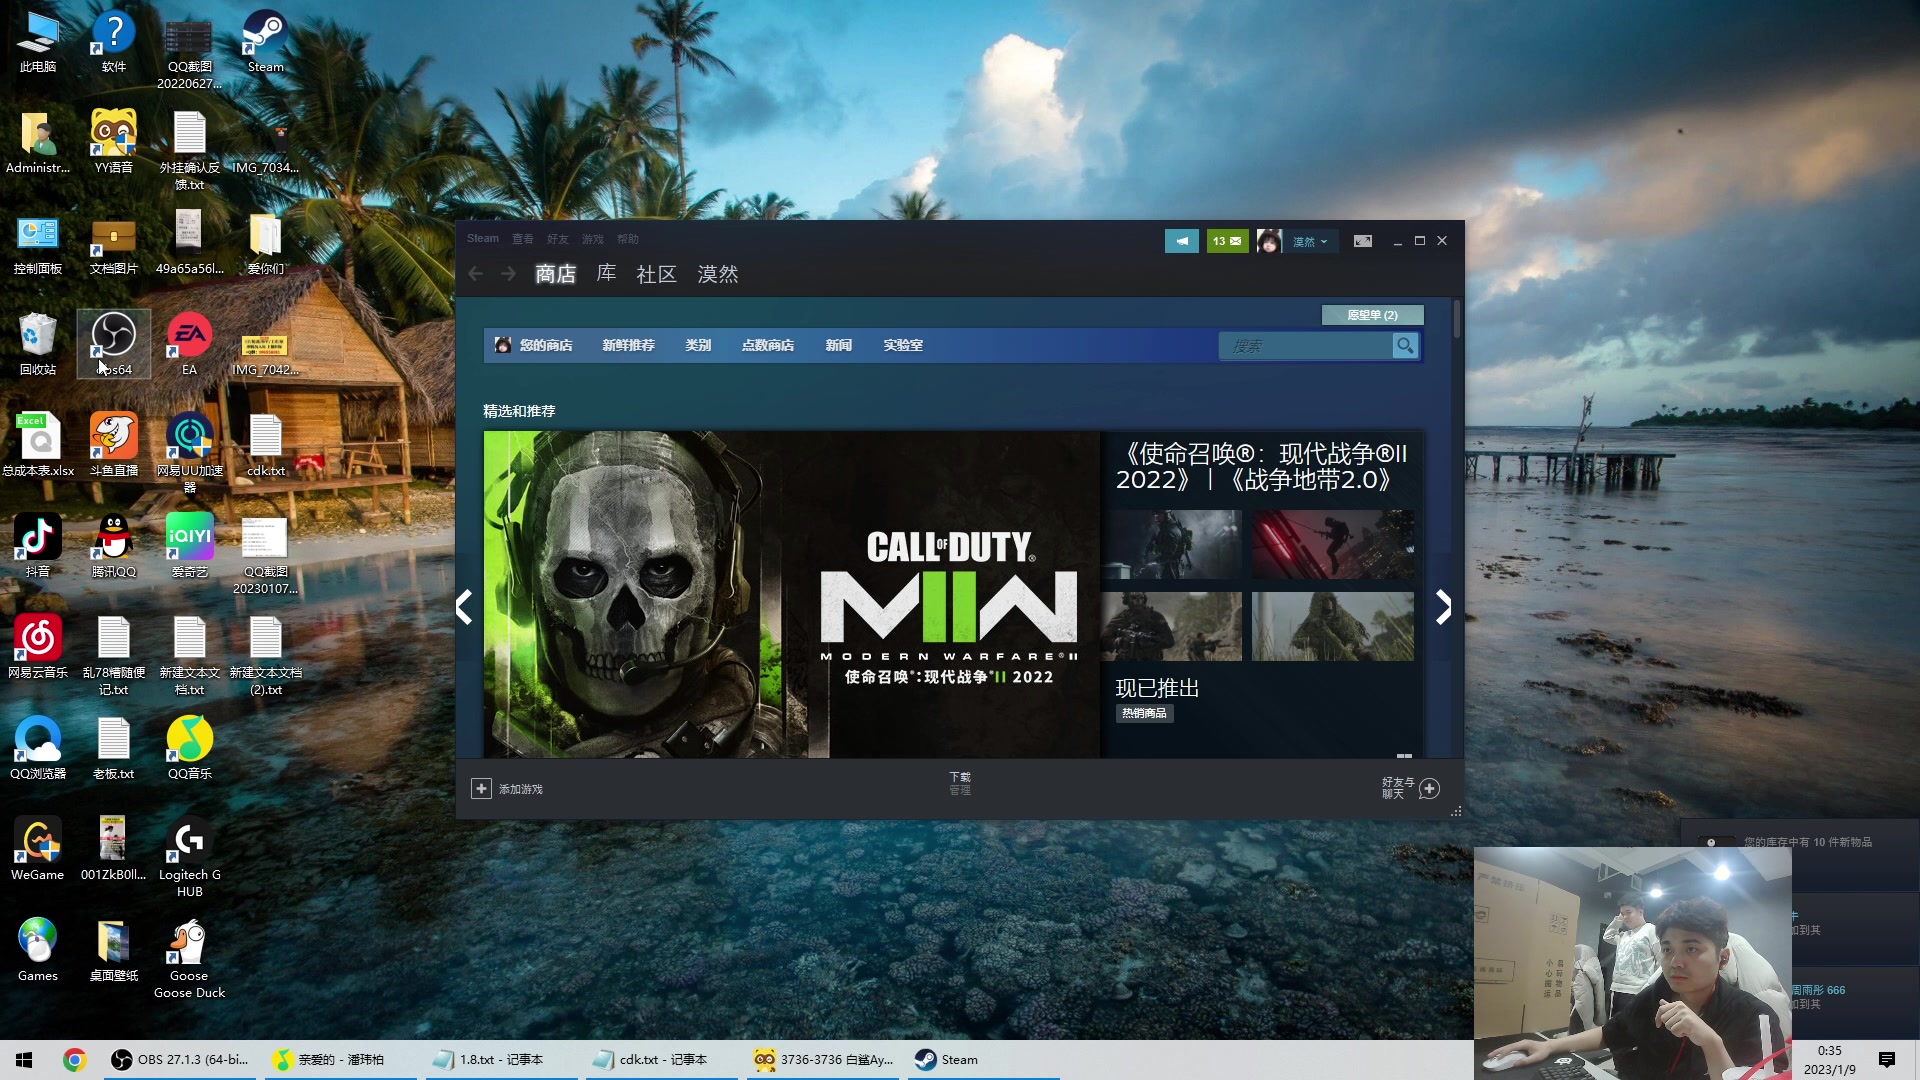Image resolution: width=1920 pixels, height=1080 pixels.
Task: Open the 游戏 menu
Action: click(x=593, y=239)
